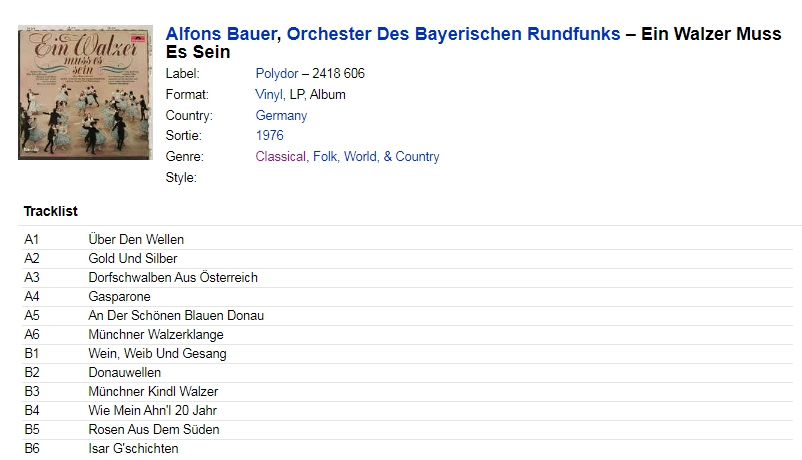Select track B1 Wein, Weib Und Gesang
Screen dimensions: 802x460
click(408, 353)
